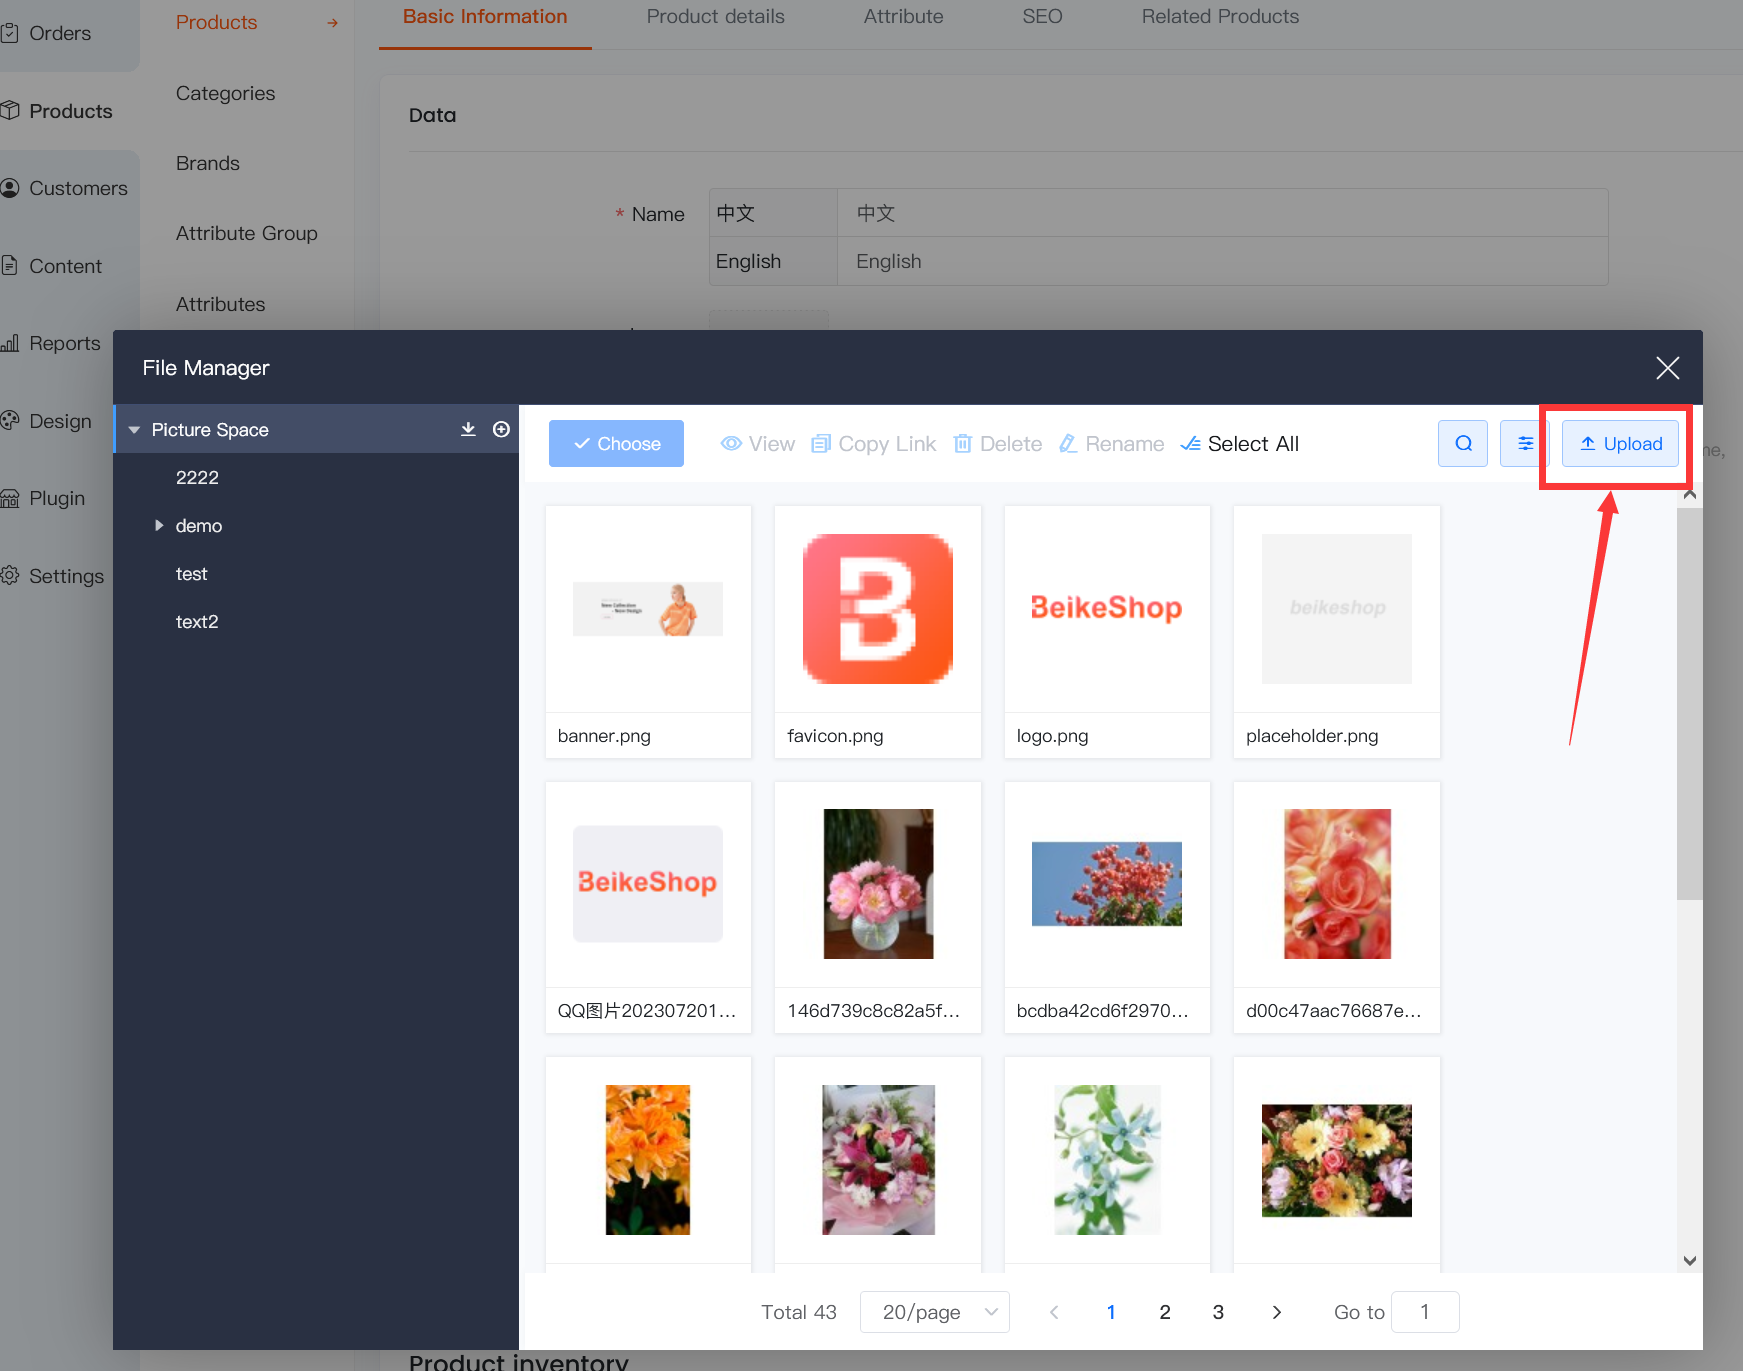Expand the demo folder
This screenshot has width=1743, height=1371.
point(159,525)
